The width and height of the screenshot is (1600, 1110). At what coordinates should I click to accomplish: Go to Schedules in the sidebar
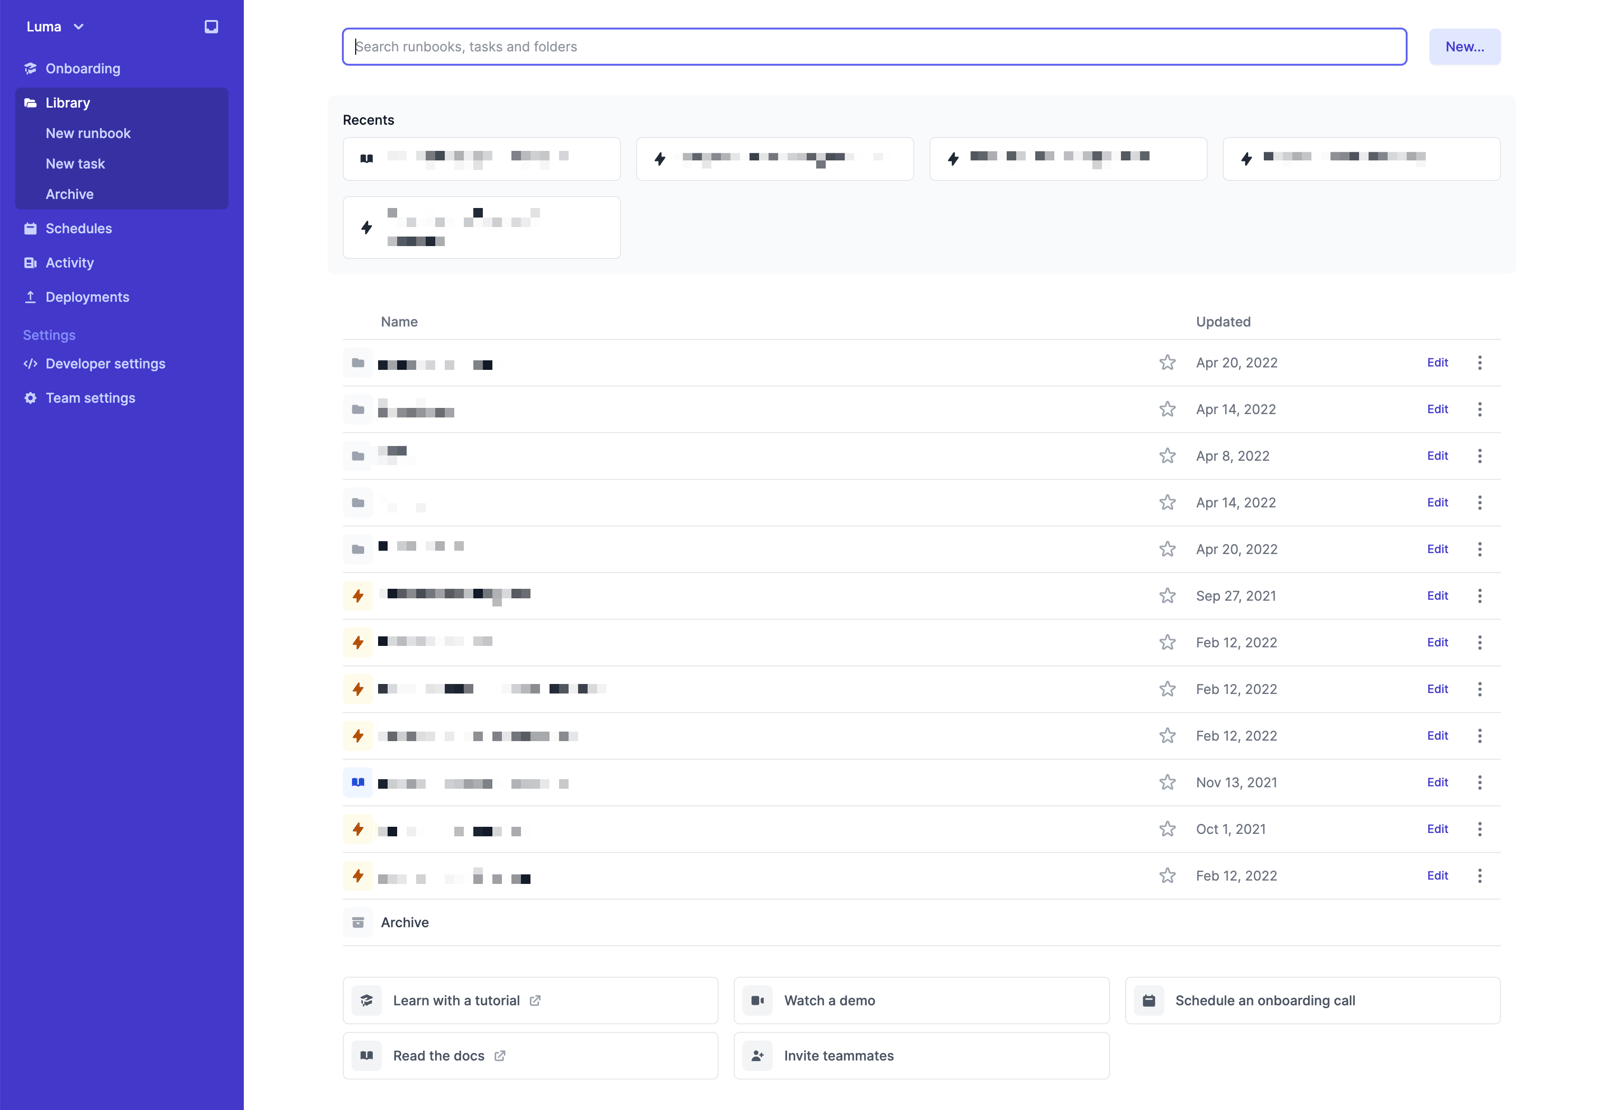click(x=78, y=229)
